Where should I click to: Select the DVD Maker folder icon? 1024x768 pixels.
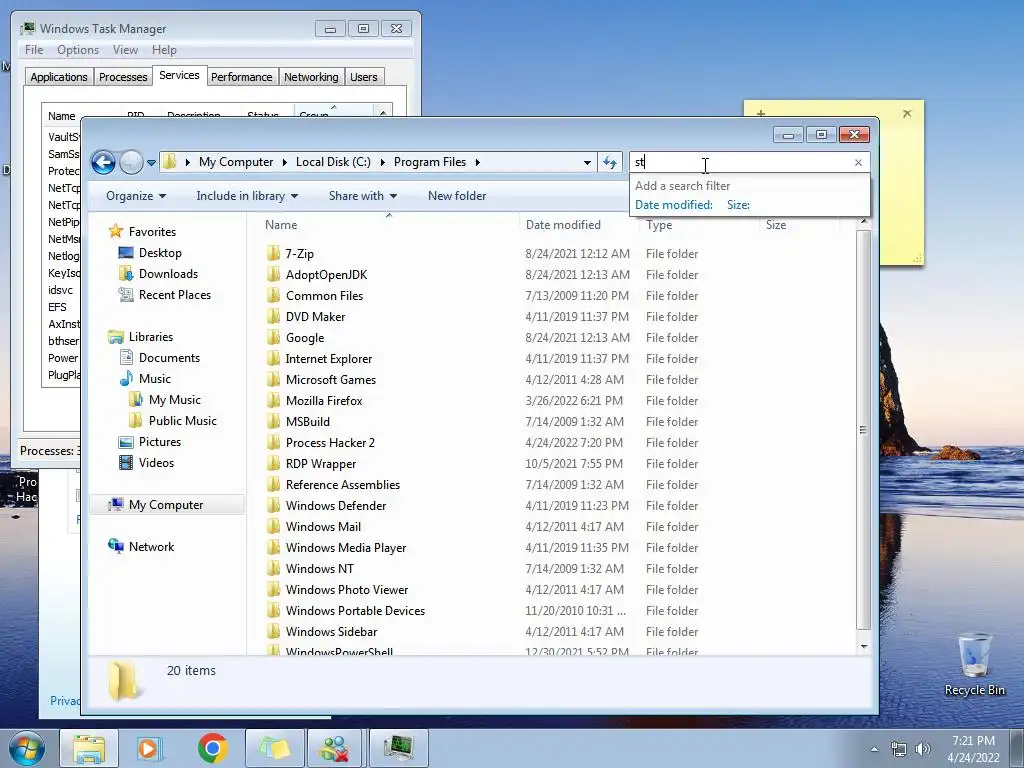[x=274, y=317]
